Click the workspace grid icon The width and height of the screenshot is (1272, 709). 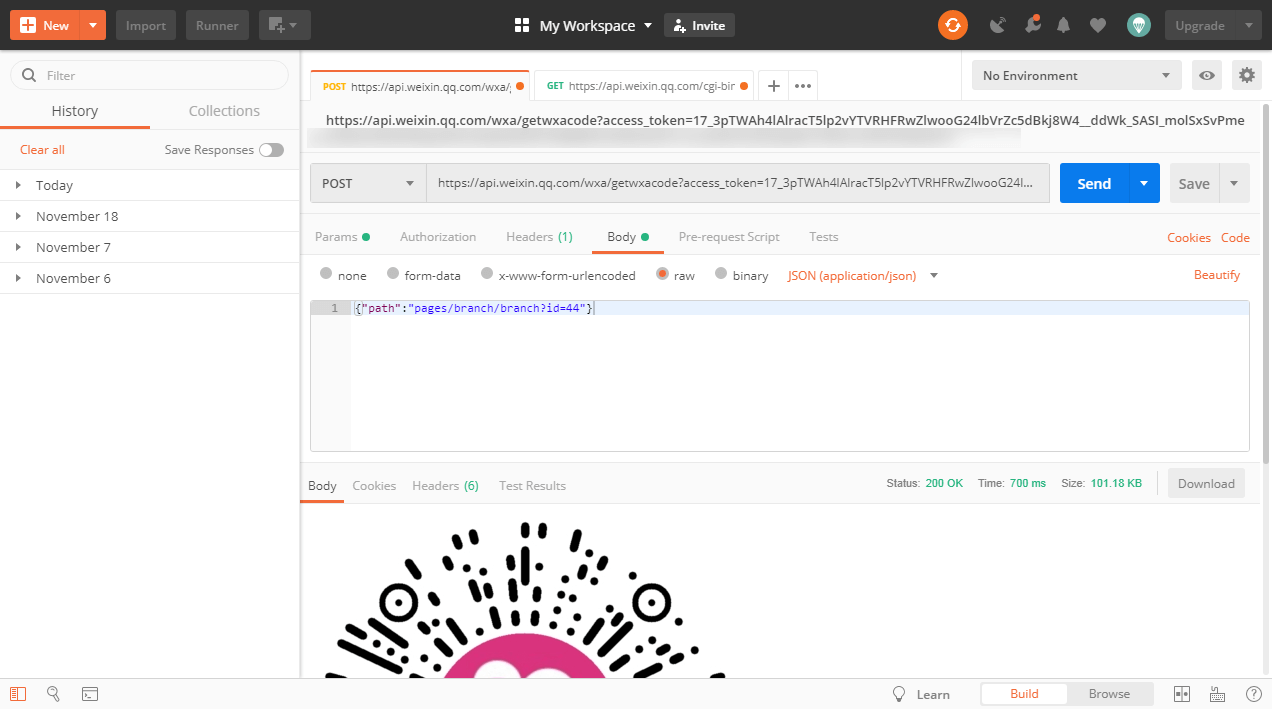coord(521,25)
